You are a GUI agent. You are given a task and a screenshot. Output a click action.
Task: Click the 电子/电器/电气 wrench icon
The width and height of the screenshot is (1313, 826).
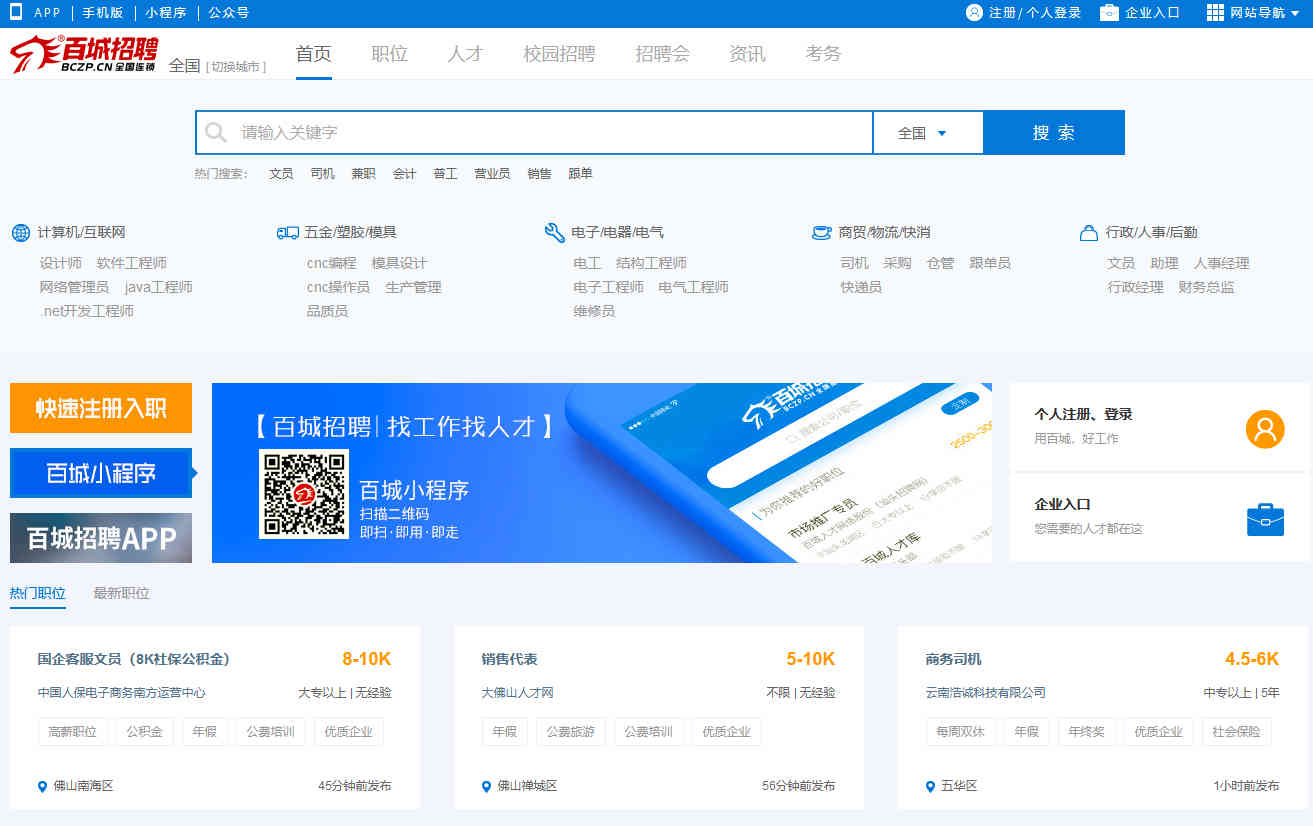(x=554, y=232)
